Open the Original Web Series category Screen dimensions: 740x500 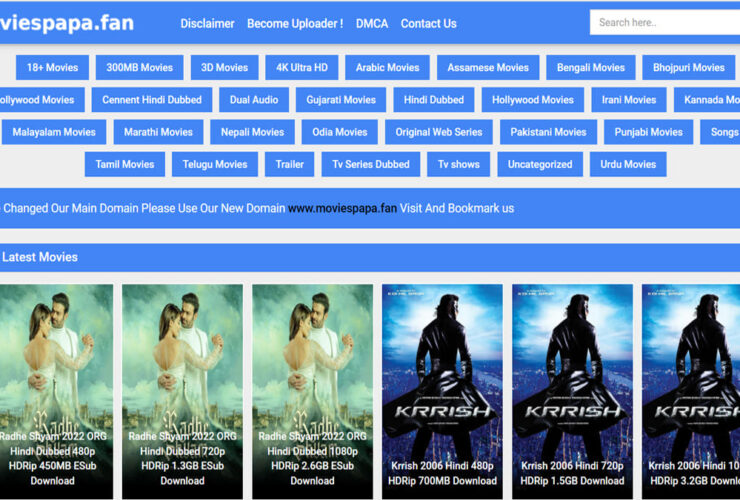pyautogui.click(x=439, y=132)
